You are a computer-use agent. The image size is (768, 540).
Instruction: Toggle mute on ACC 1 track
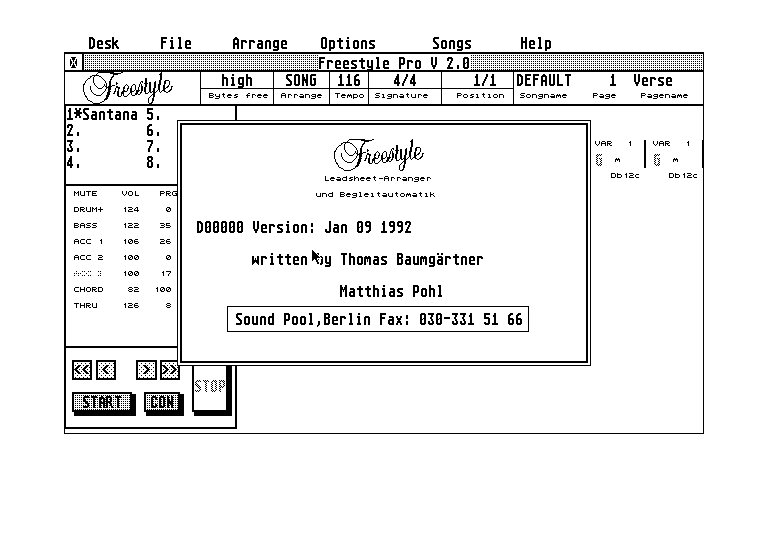coord(88,242)
